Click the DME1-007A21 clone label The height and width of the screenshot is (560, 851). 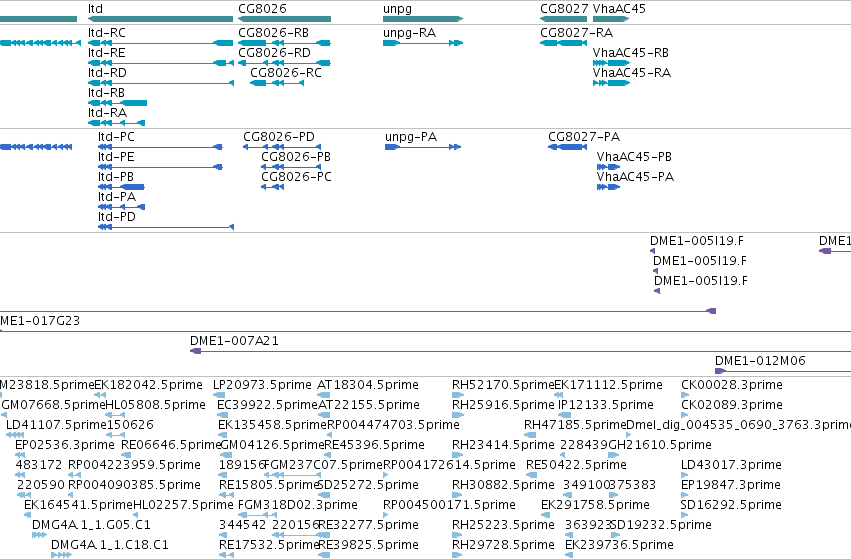[234, 341]
